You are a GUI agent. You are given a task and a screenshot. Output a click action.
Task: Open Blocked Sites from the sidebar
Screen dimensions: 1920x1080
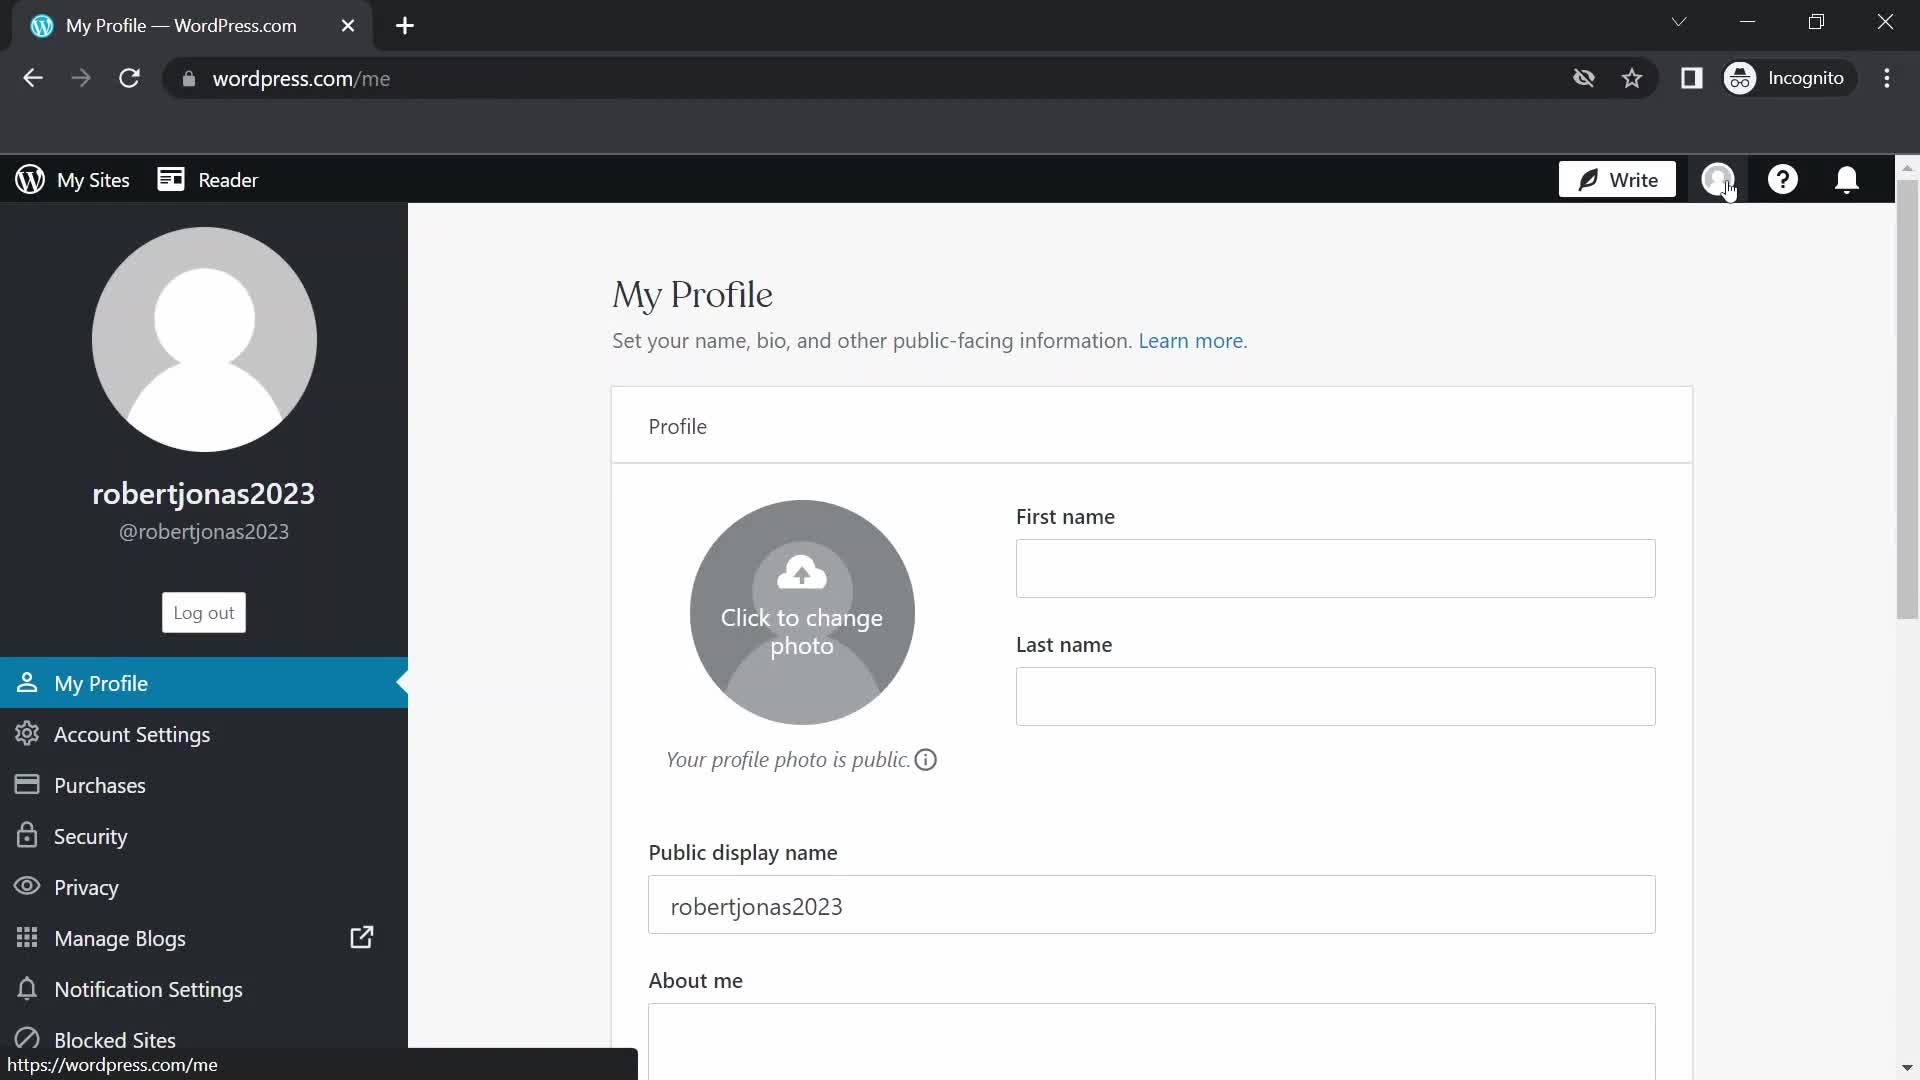tap(115, 1040)
